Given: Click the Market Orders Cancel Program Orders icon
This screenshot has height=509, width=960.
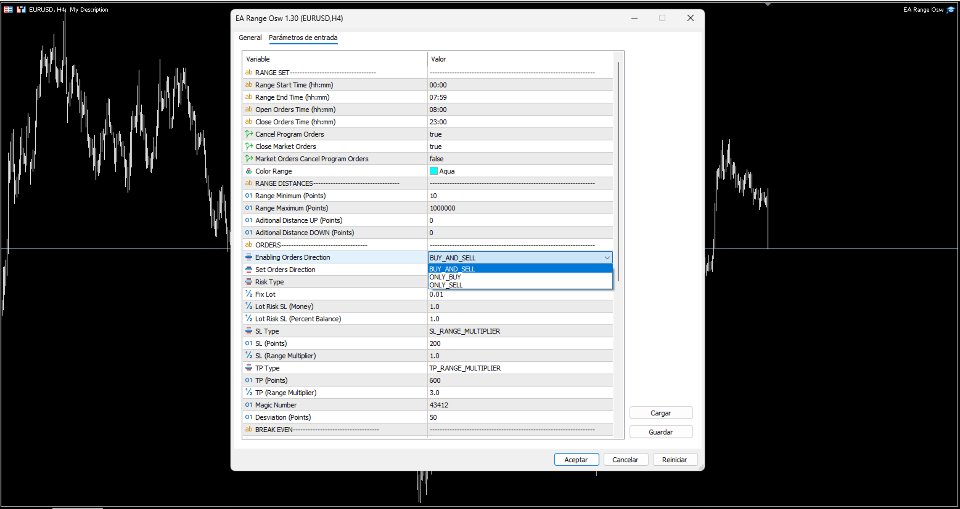Looking at the screenshot, I should click(x=249, y=159).
